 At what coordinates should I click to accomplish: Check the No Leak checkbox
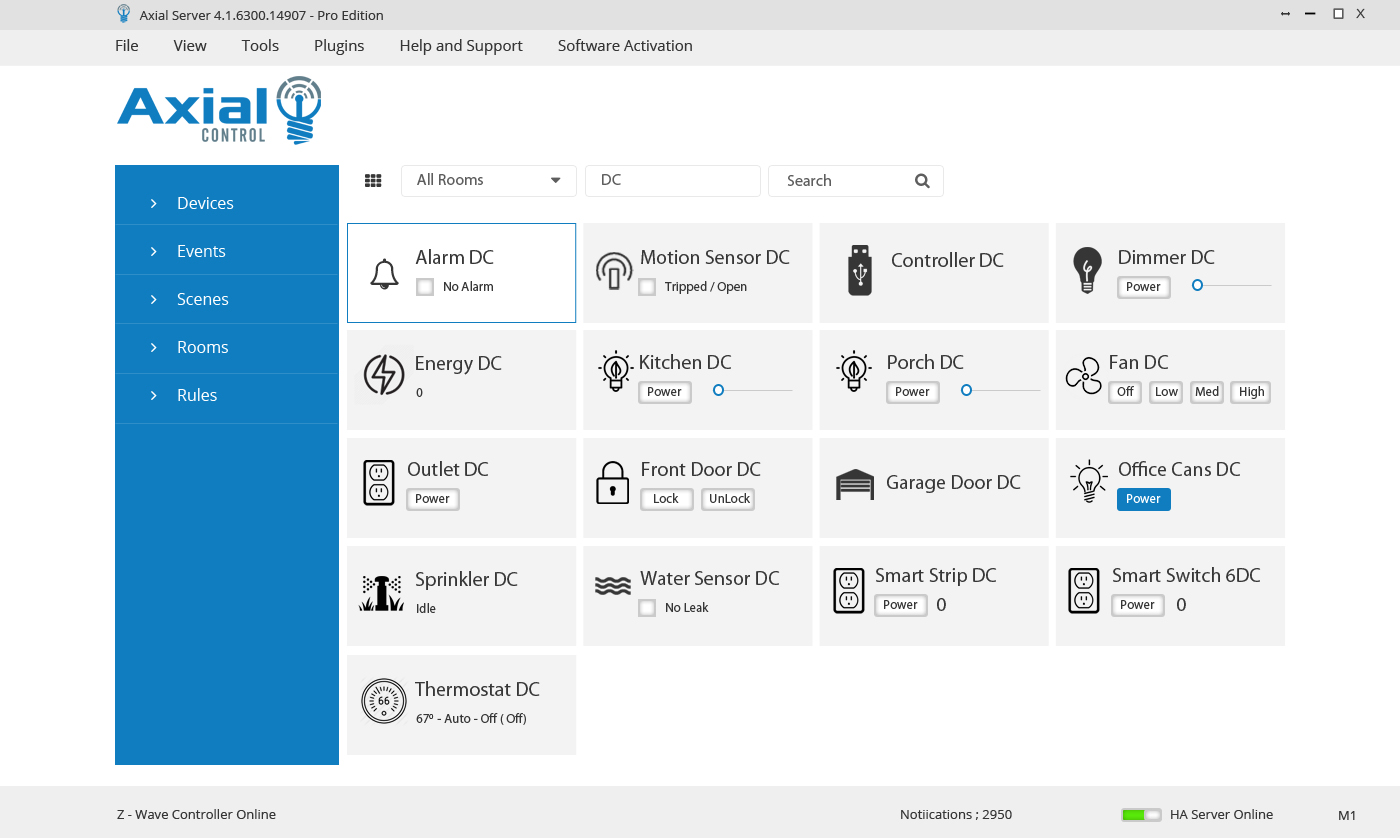(647, 608)
